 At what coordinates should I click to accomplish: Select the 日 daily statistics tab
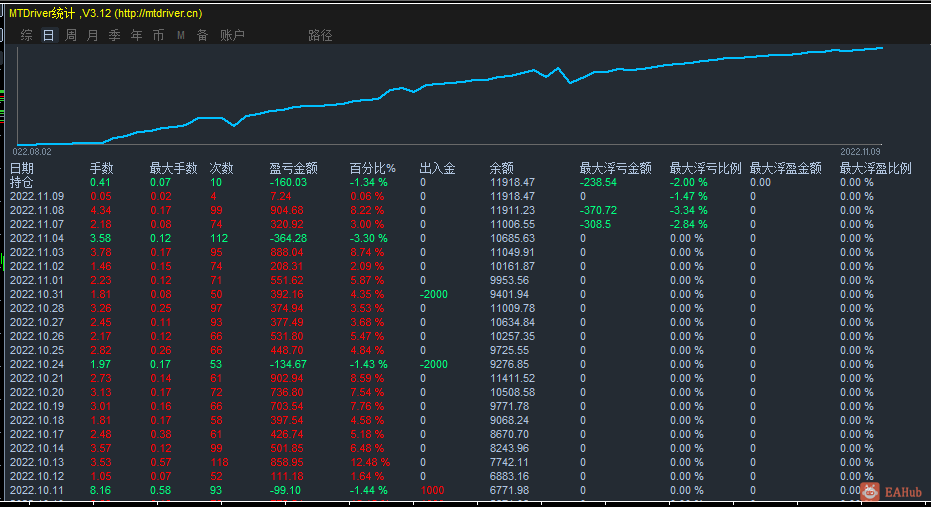[49, 35]
